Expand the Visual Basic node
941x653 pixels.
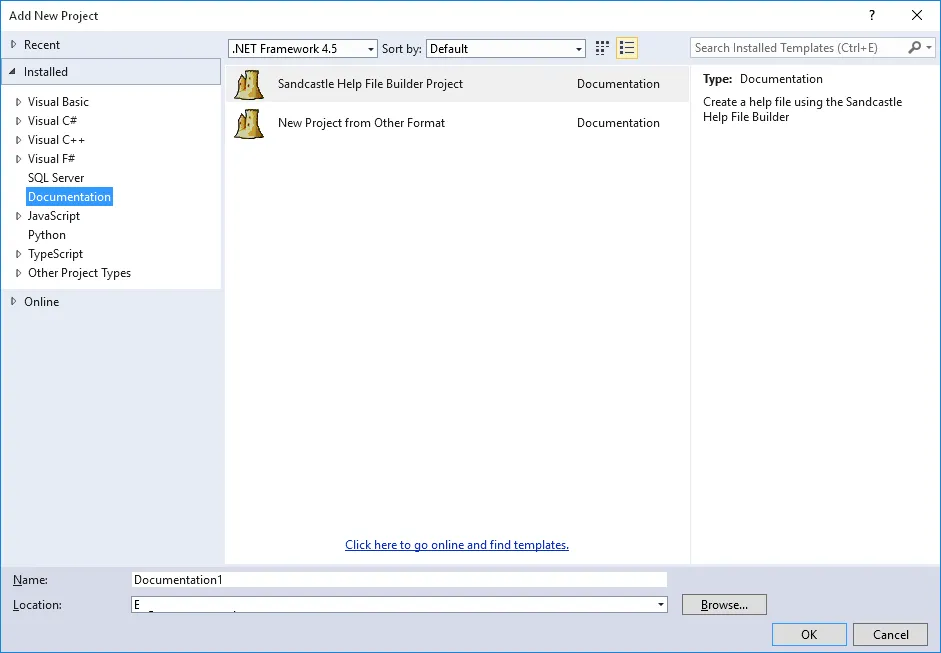[x=18, y=102]
